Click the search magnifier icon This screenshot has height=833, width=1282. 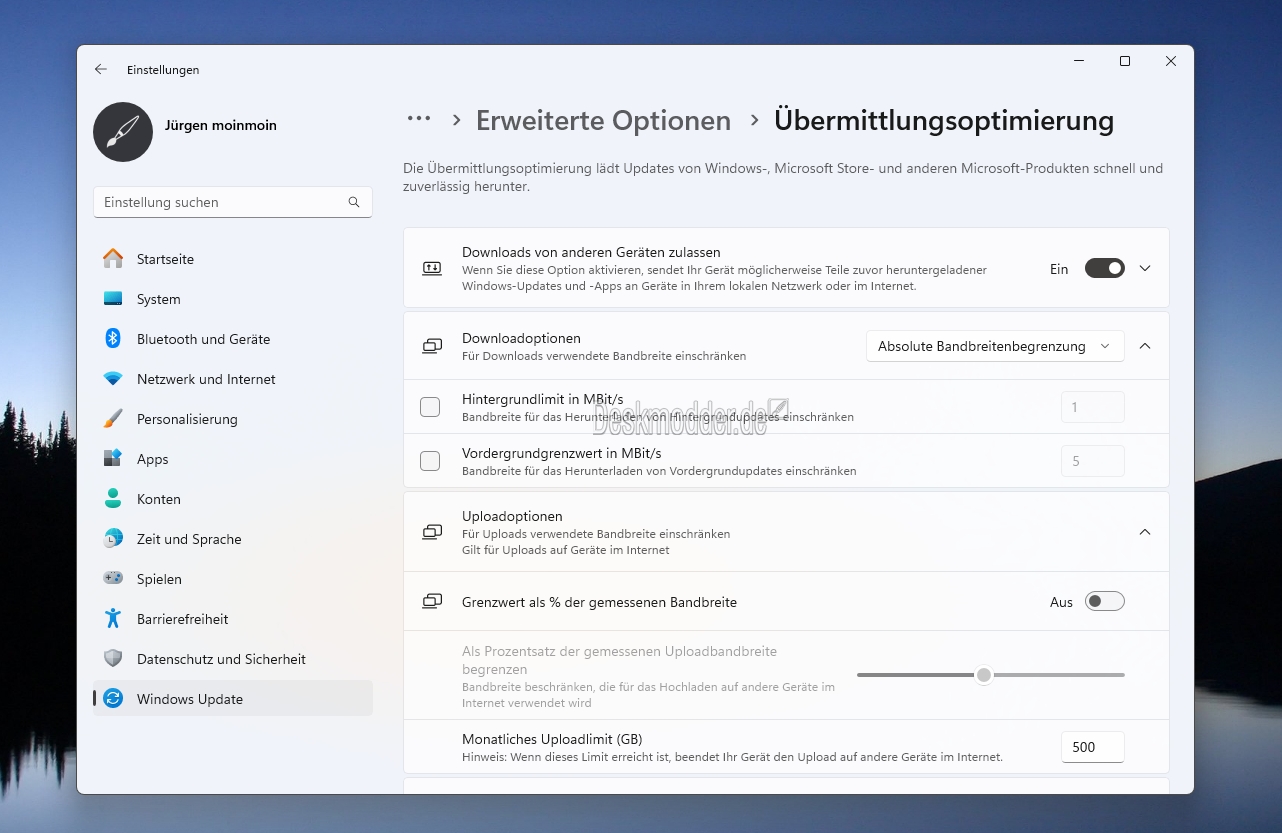354,202
